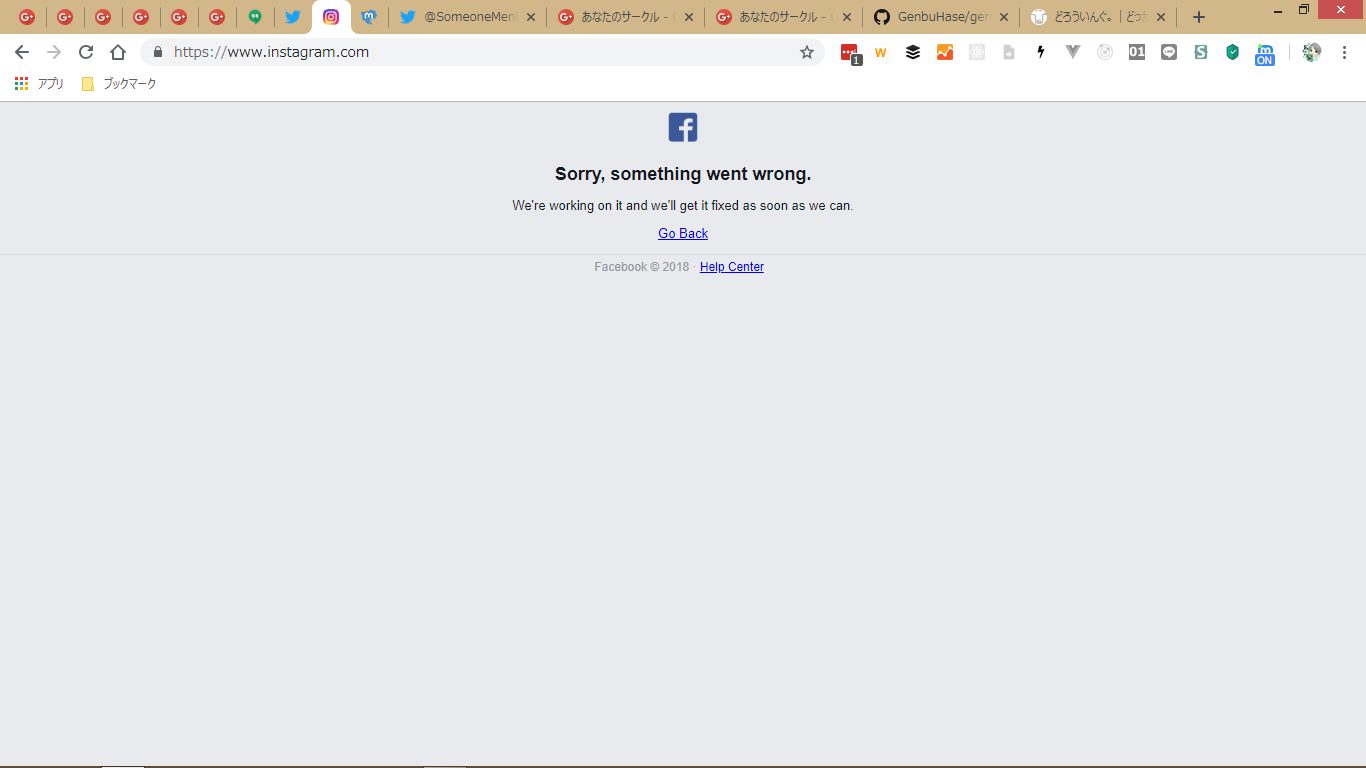Go back to the previous page
1366x768 pixels.
22,52
